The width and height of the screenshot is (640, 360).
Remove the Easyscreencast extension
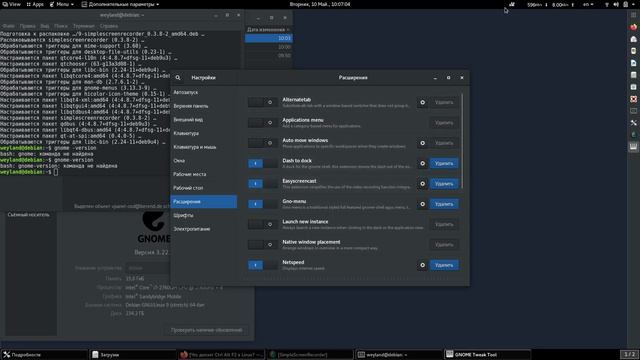[444, 184]
